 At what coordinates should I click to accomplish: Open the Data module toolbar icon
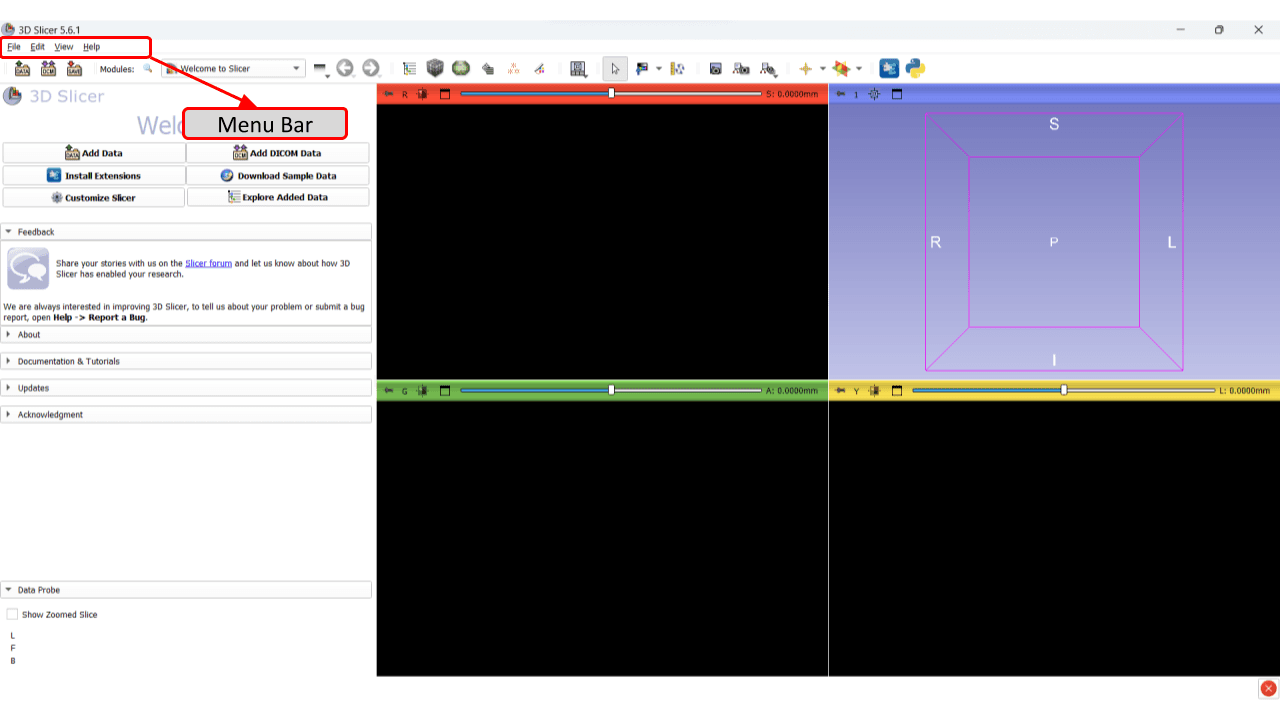click(409, 68)
